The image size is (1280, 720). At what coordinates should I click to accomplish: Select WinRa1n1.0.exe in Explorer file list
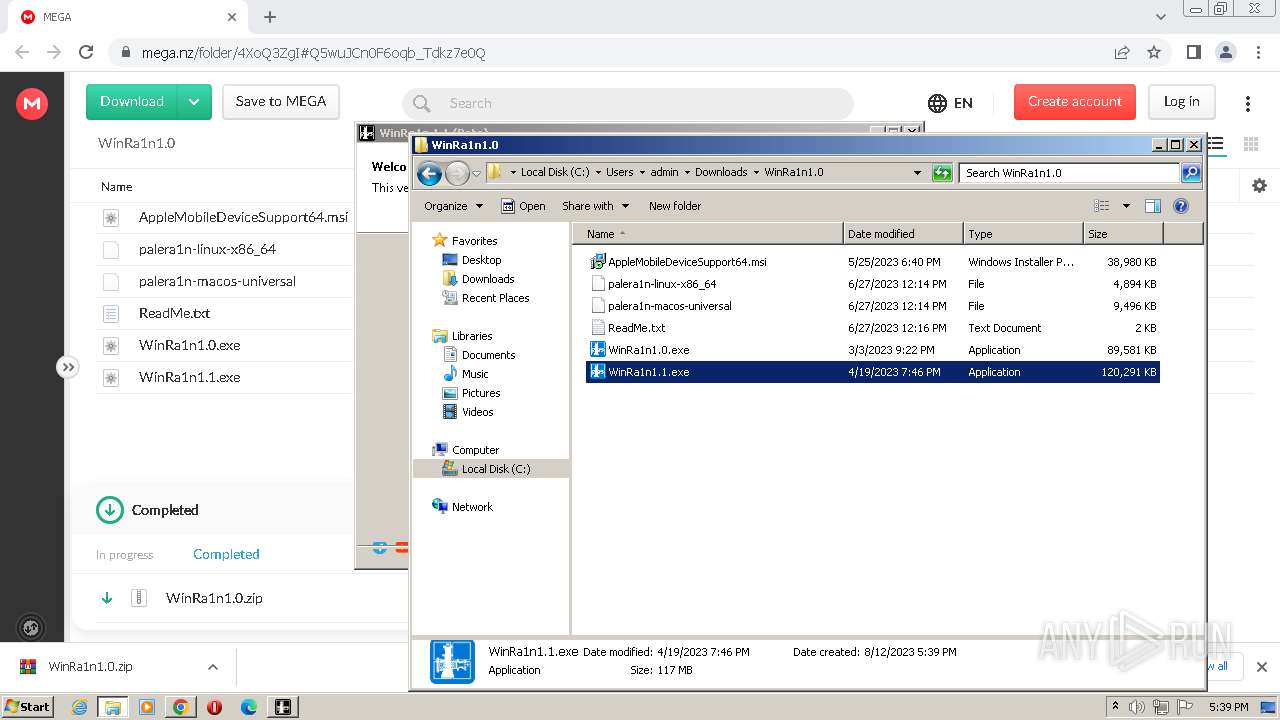tap(648, 350)
